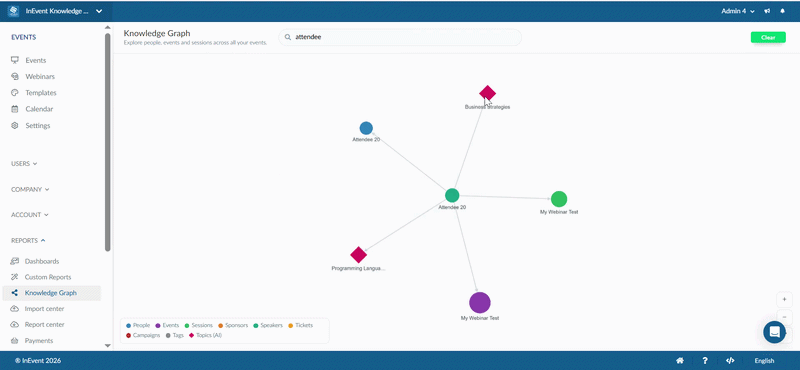800x370 pixels.
Task: Select the Programming Langua... topic node
Action: (x=359, y=255)
